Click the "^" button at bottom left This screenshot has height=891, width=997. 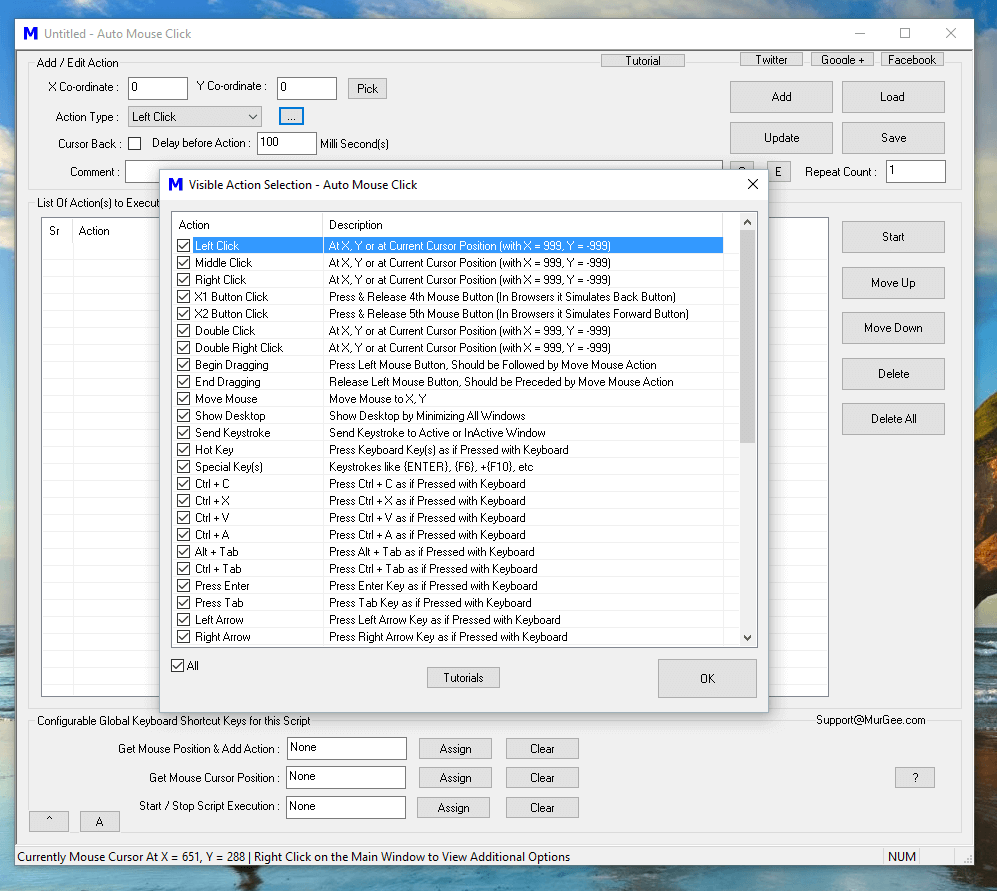click(48, 820)
